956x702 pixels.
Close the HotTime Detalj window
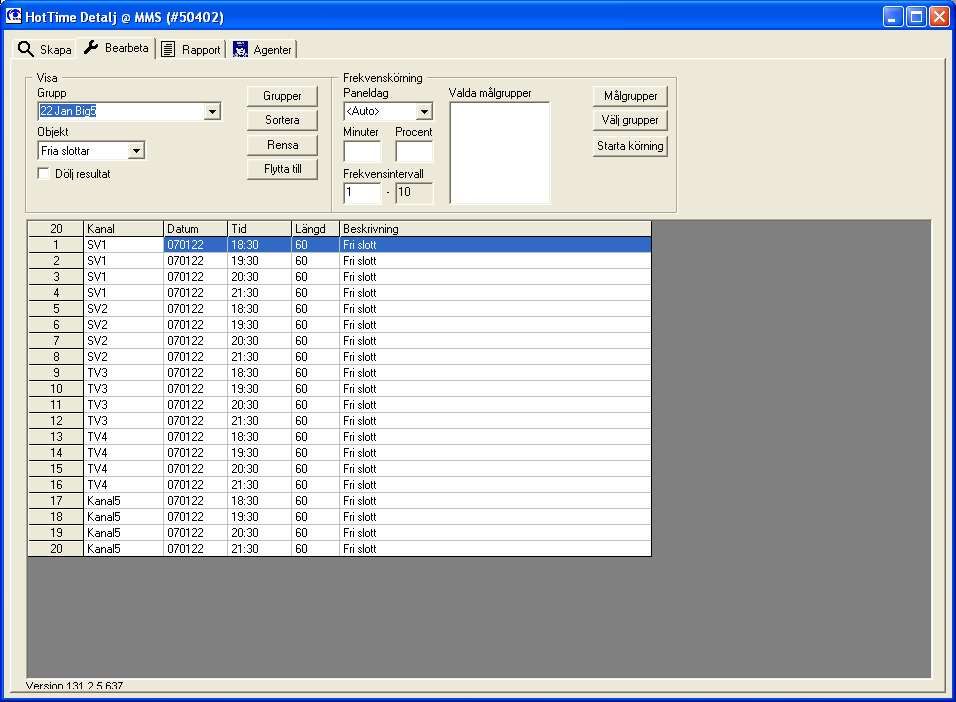(x=939, y=16)
